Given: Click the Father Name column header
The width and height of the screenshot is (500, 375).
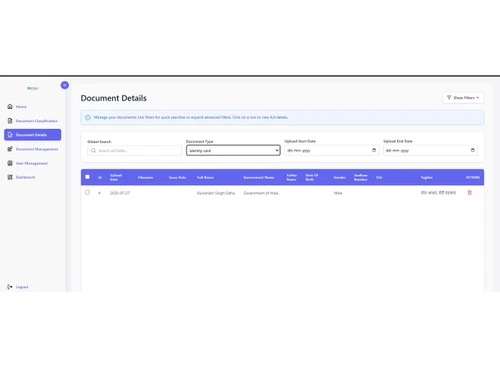Looking at the screenshot, I should click(x=292, y=177).
